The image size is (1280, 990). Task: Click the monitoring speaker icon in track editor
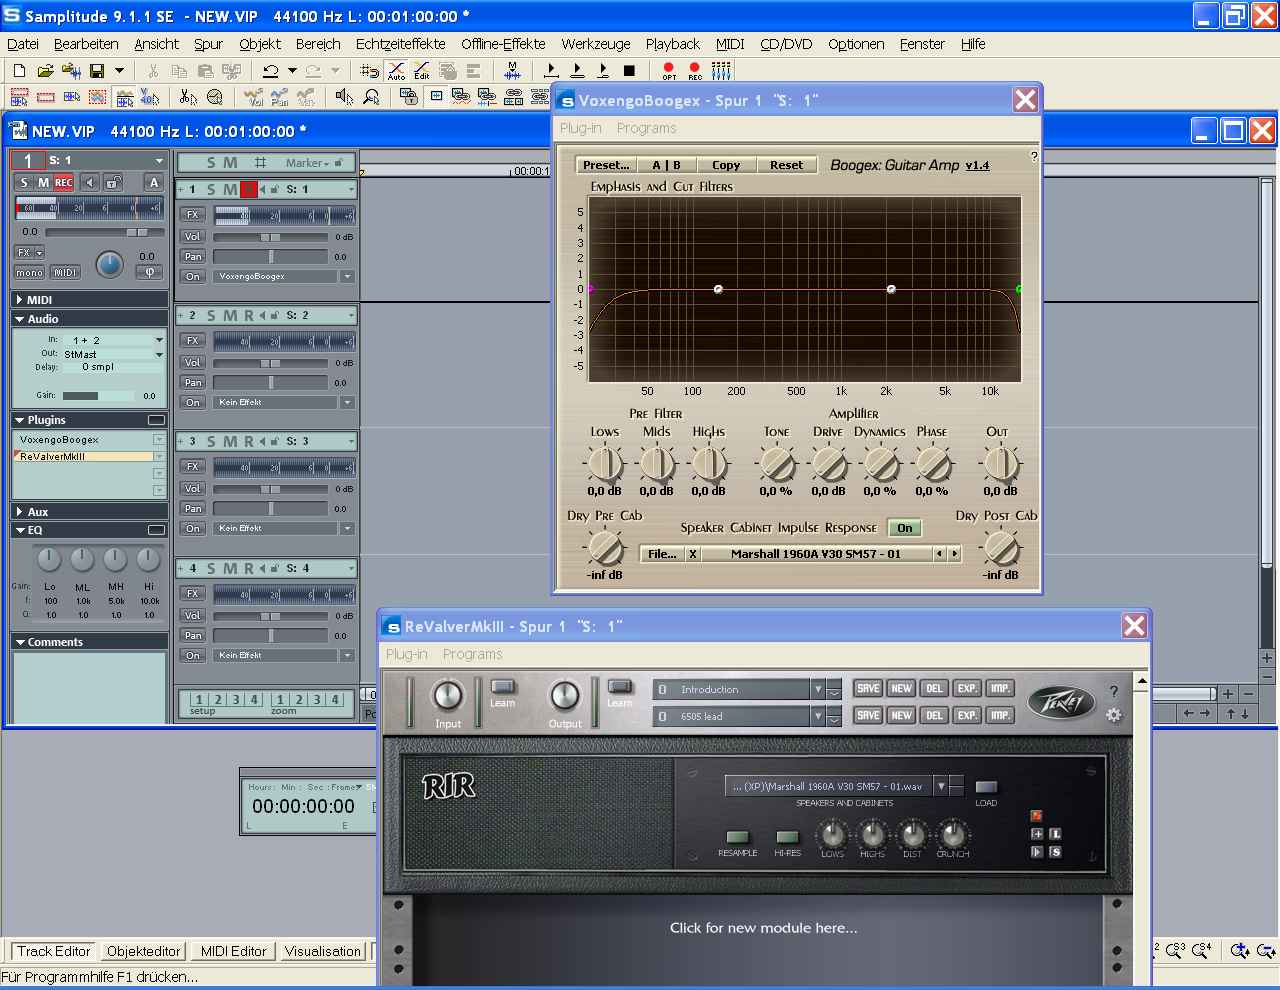click(x=90, y=182)
